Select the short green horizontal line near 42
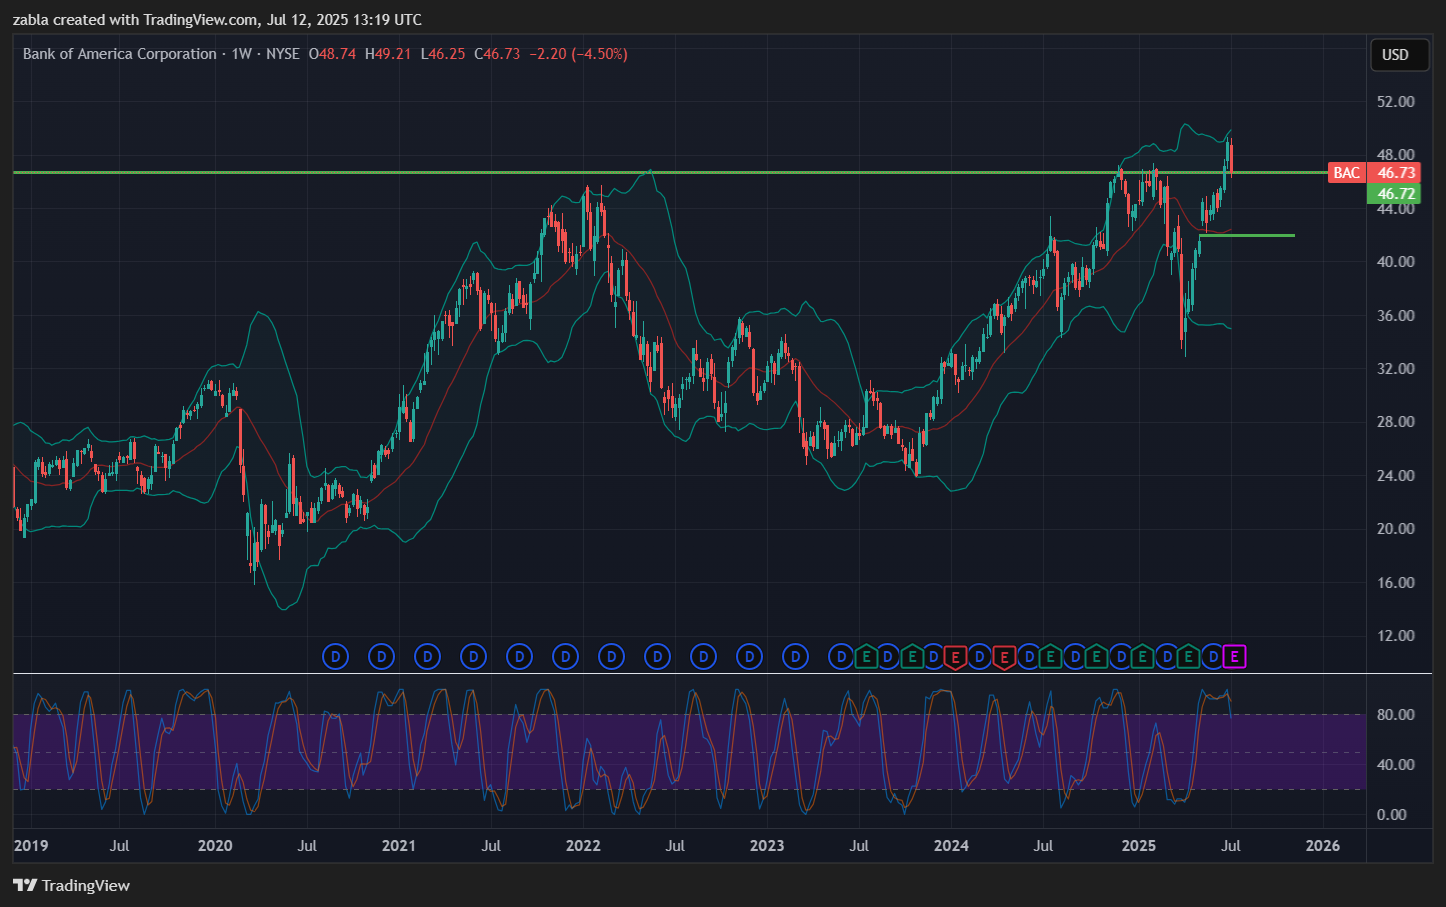This screenshot has height=907, width=1446. [x=1247, y=235]
